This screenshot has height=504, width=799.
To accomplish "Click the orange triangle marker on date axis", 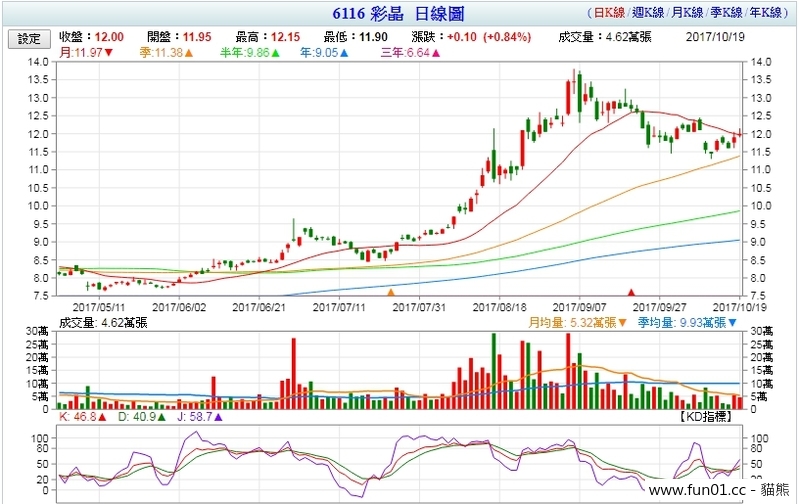I will point(391,293).
